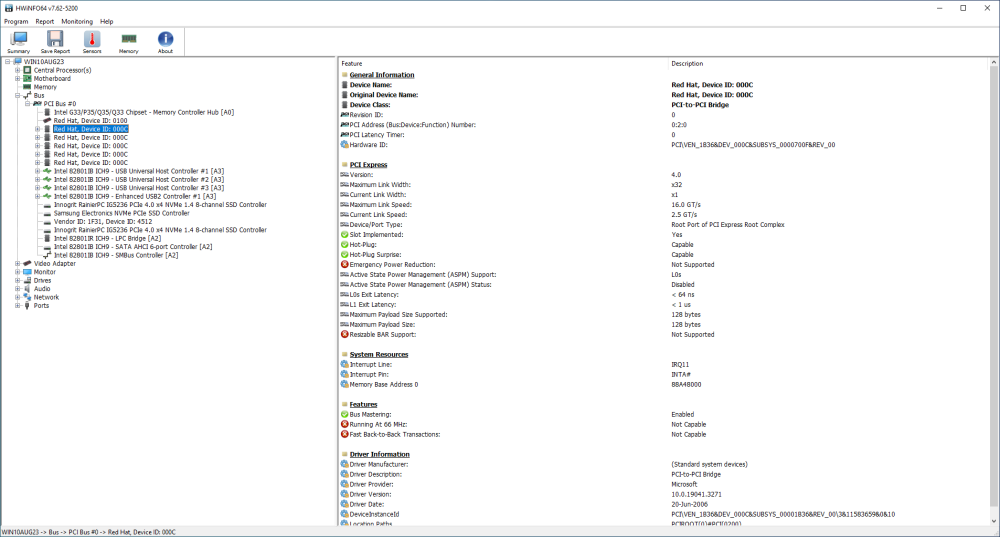Select Samsung Electronics NVMe PCIe SSD Controller
Screen dimensions: 1000x537
(121, 213)
